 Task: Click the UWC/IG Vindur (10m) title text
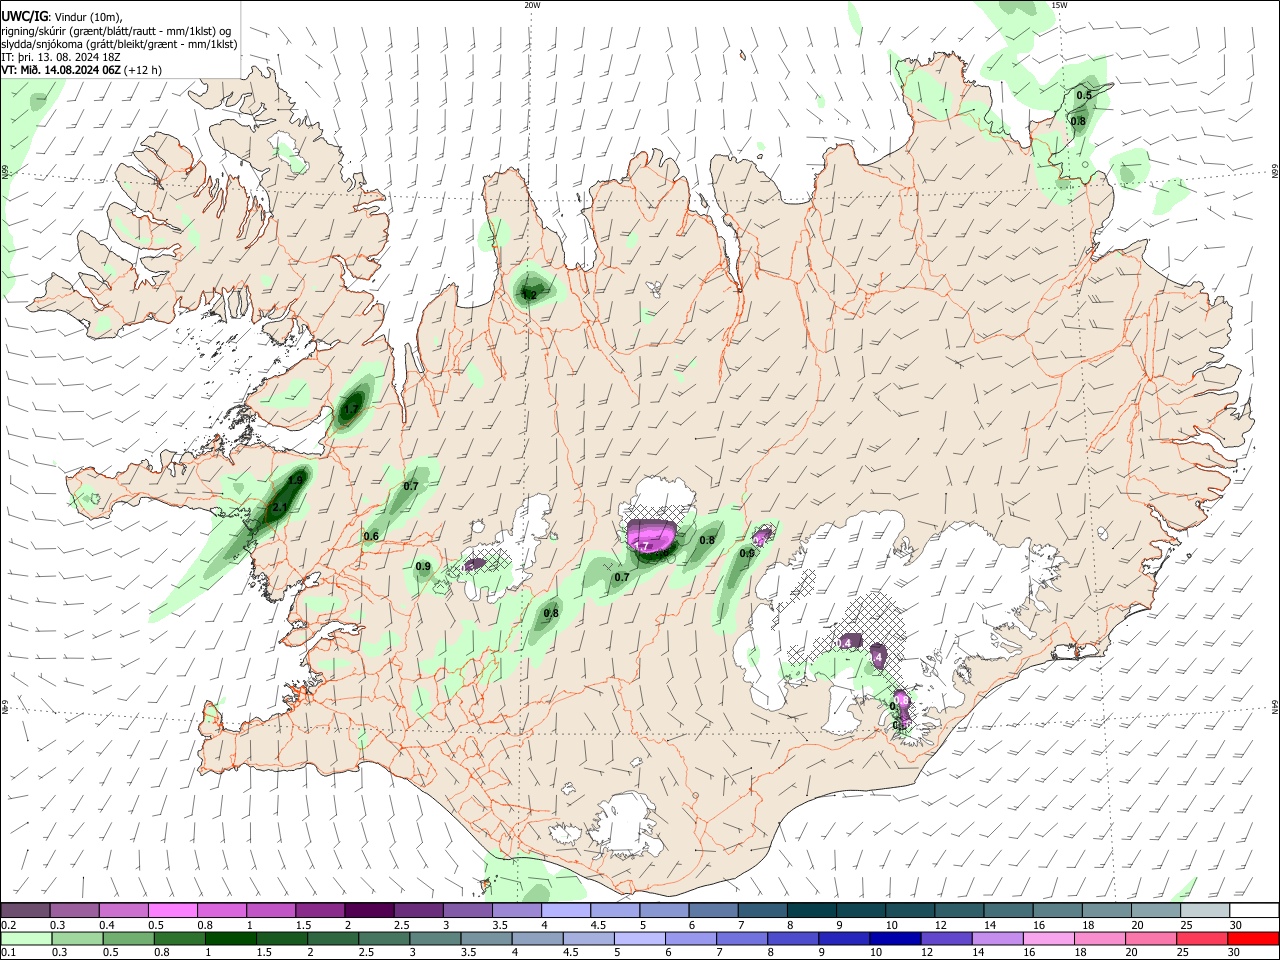[61, 17]
